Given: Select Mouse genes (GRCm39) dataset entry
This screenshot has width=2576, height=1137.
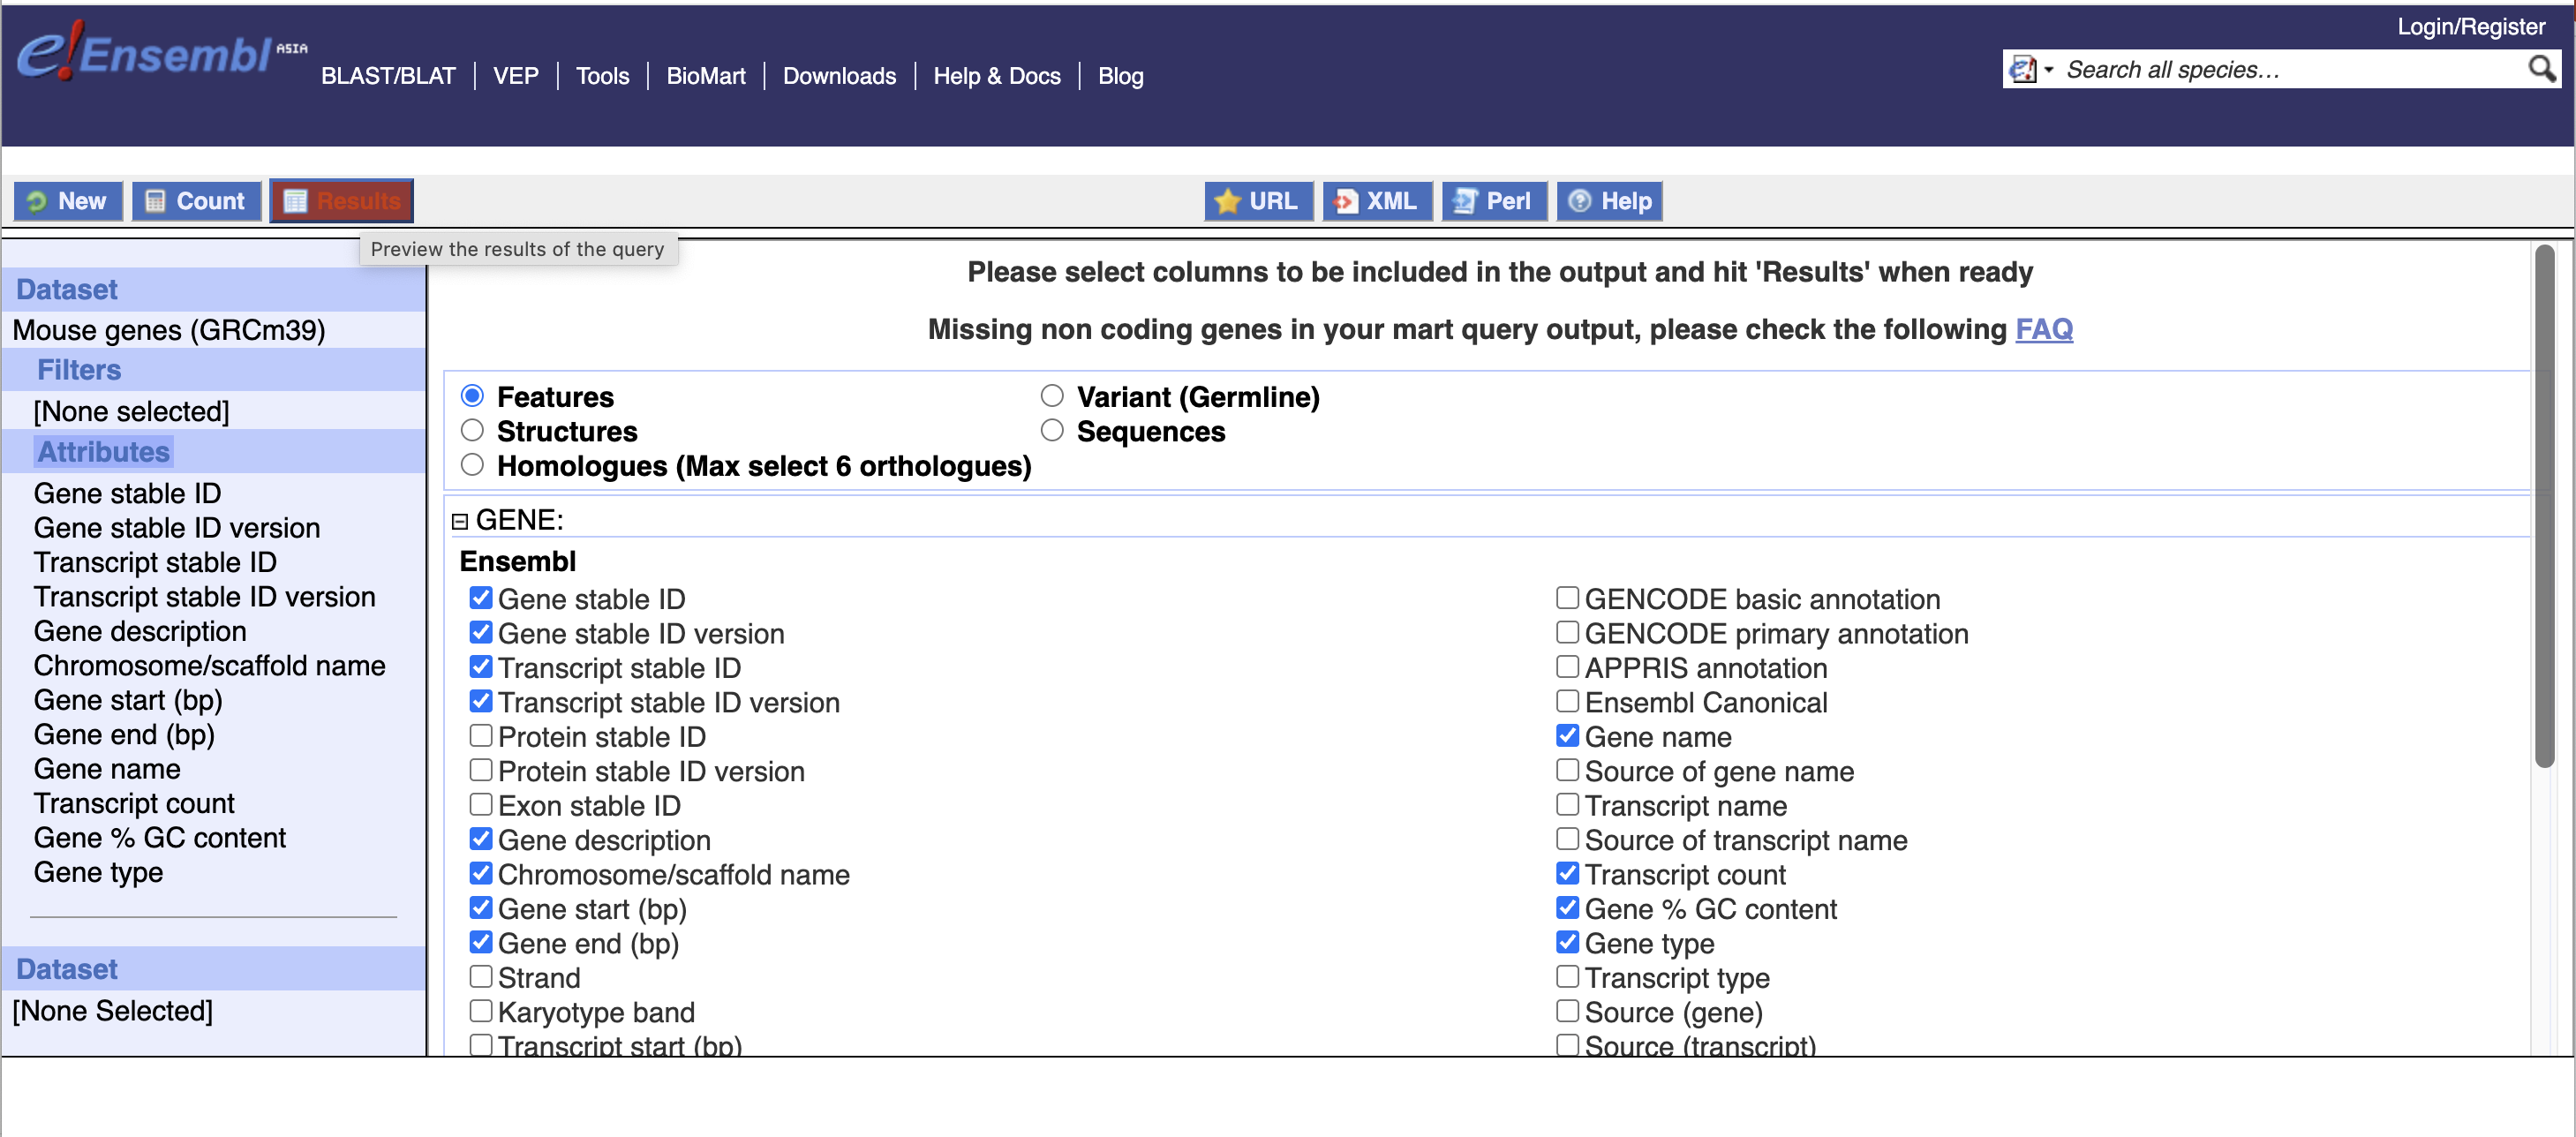Looking at the screenshot, I should [x=169, y=330].
